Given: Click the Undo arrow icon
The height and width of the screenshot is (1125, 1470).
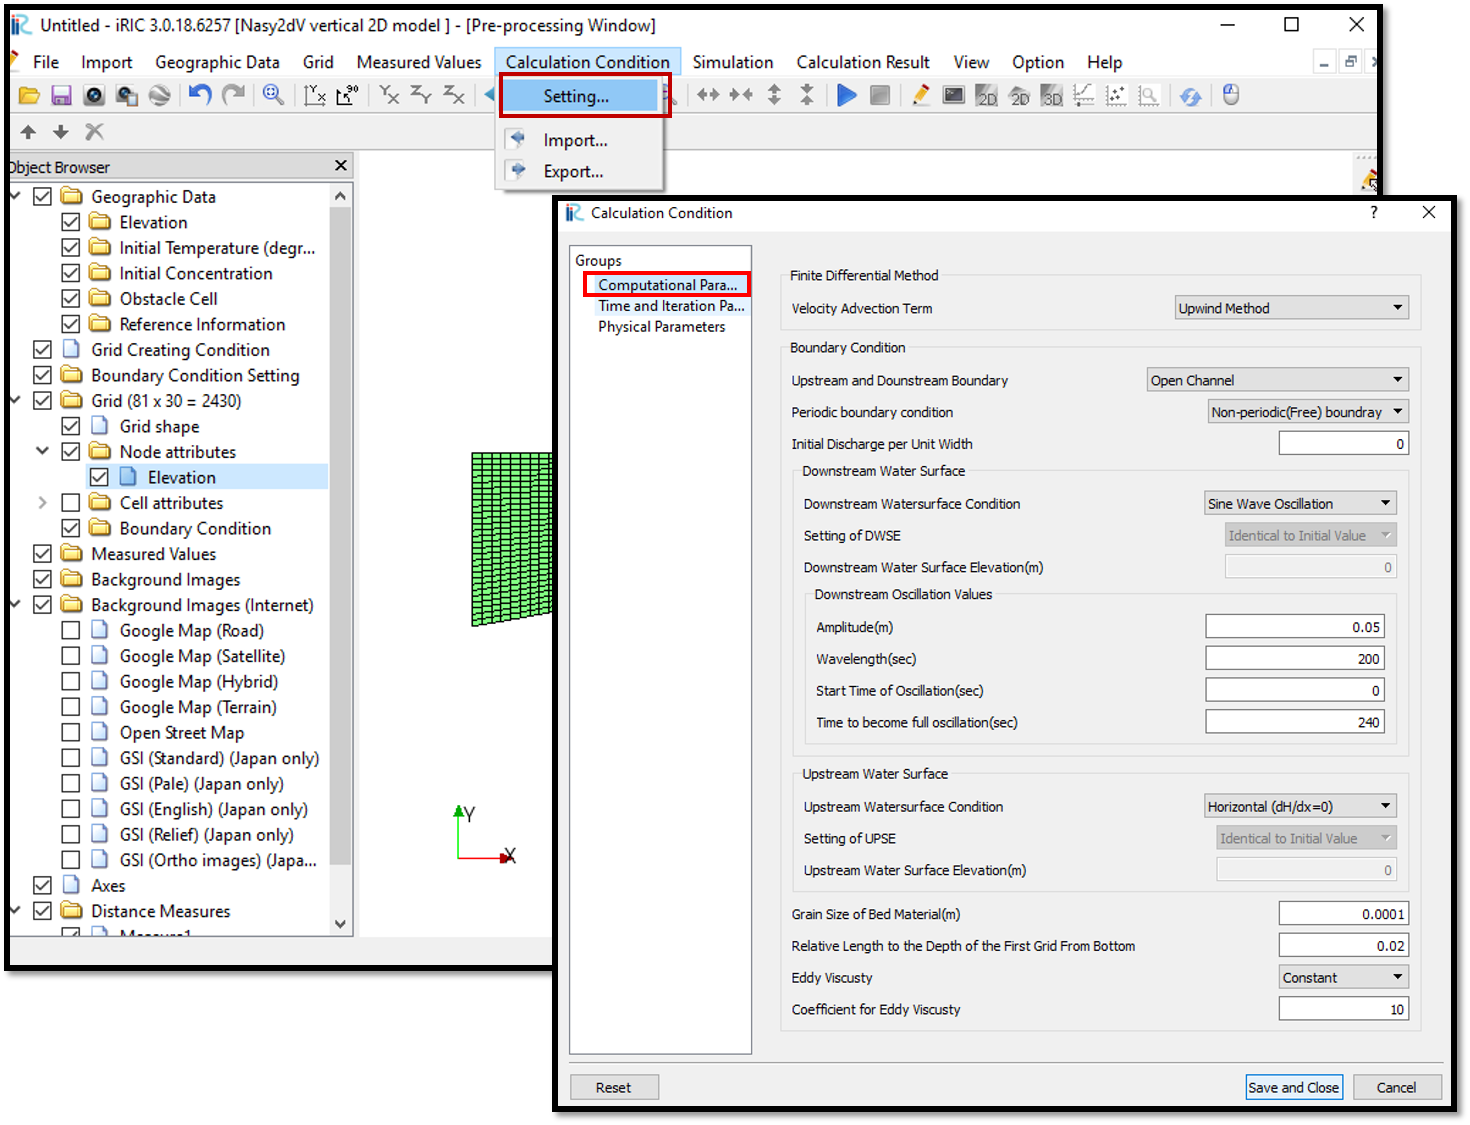Looking at the screenshot, I should [200, 95].
